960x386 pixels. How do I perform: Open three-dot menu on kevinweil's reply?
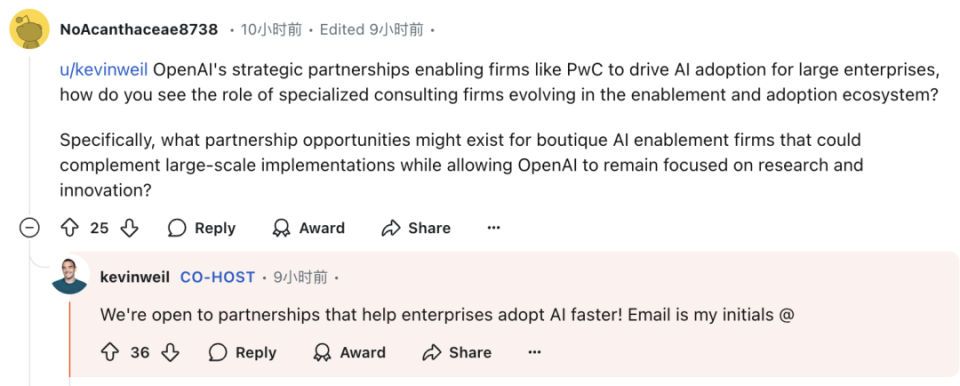(534, 352)
